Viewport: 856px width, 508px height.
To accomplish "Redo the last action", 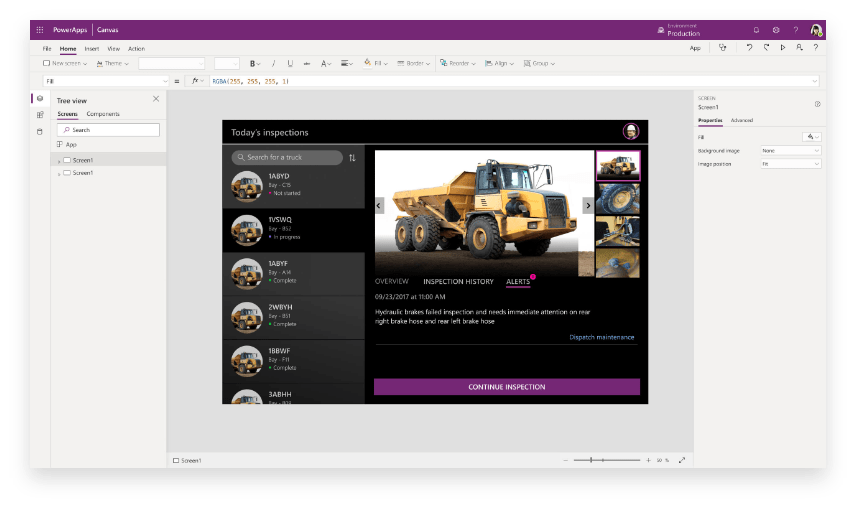I will click(766, 48).
